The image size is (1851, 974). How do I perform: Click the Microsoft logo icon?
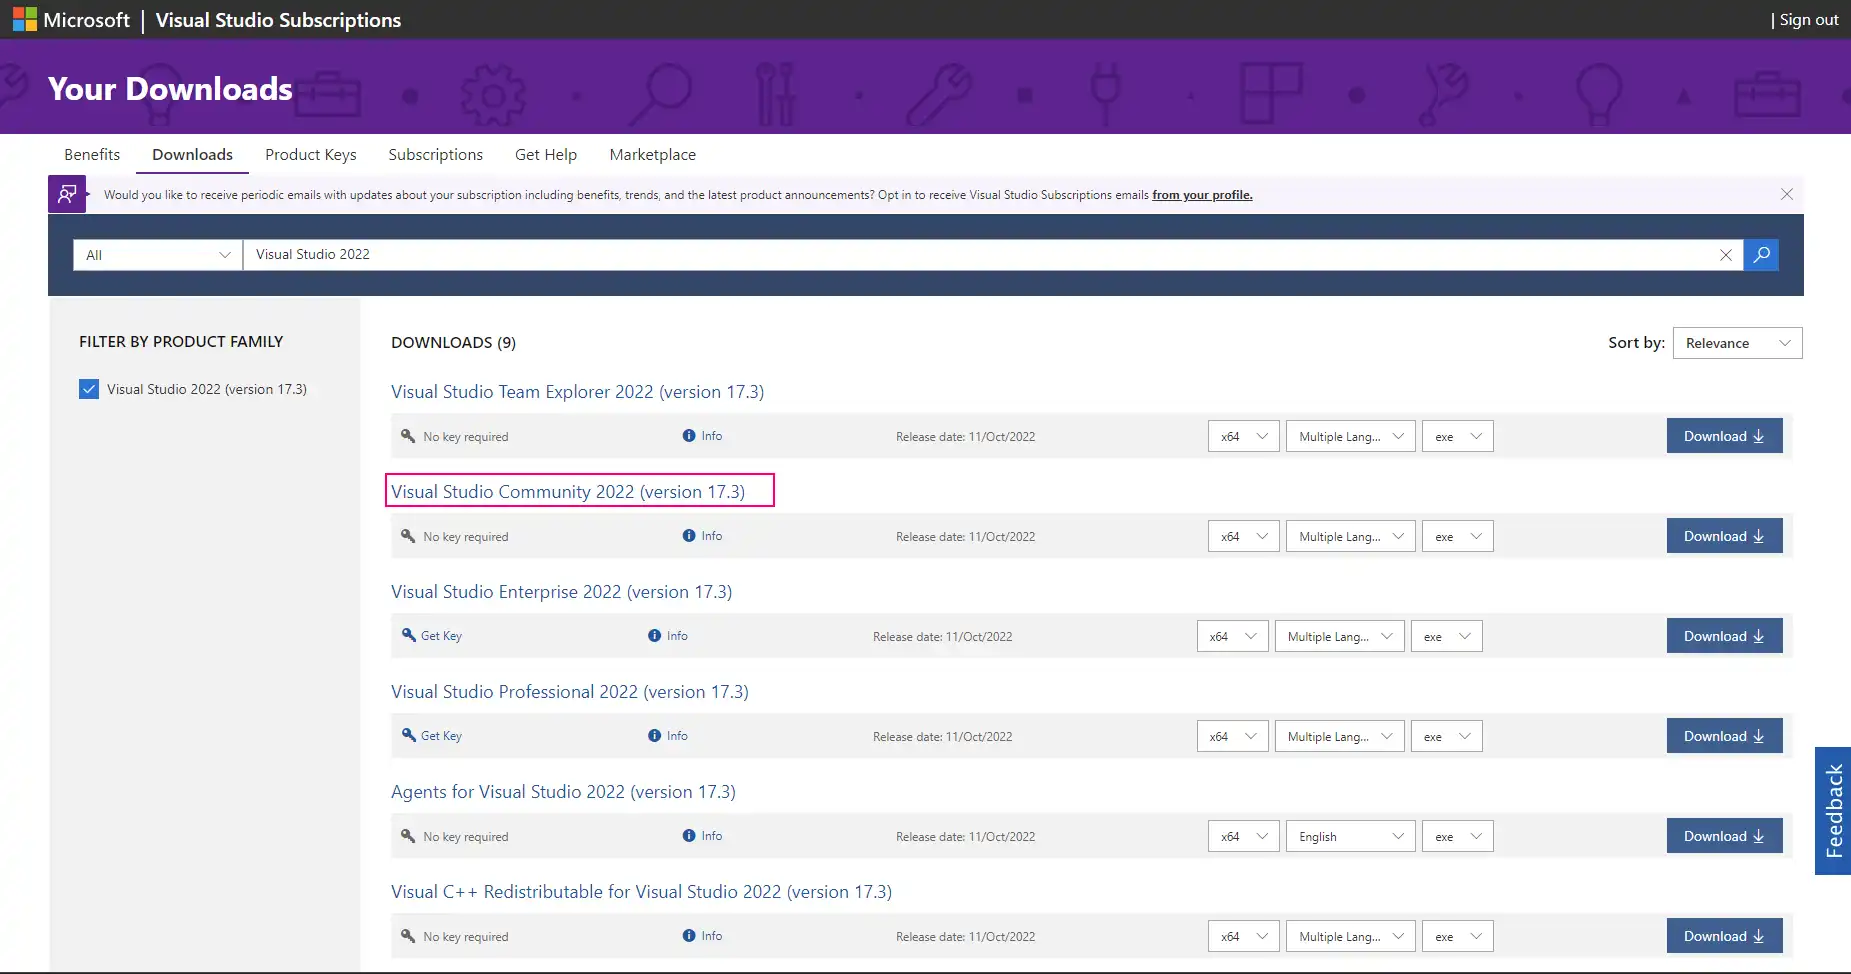click(24, 19)
